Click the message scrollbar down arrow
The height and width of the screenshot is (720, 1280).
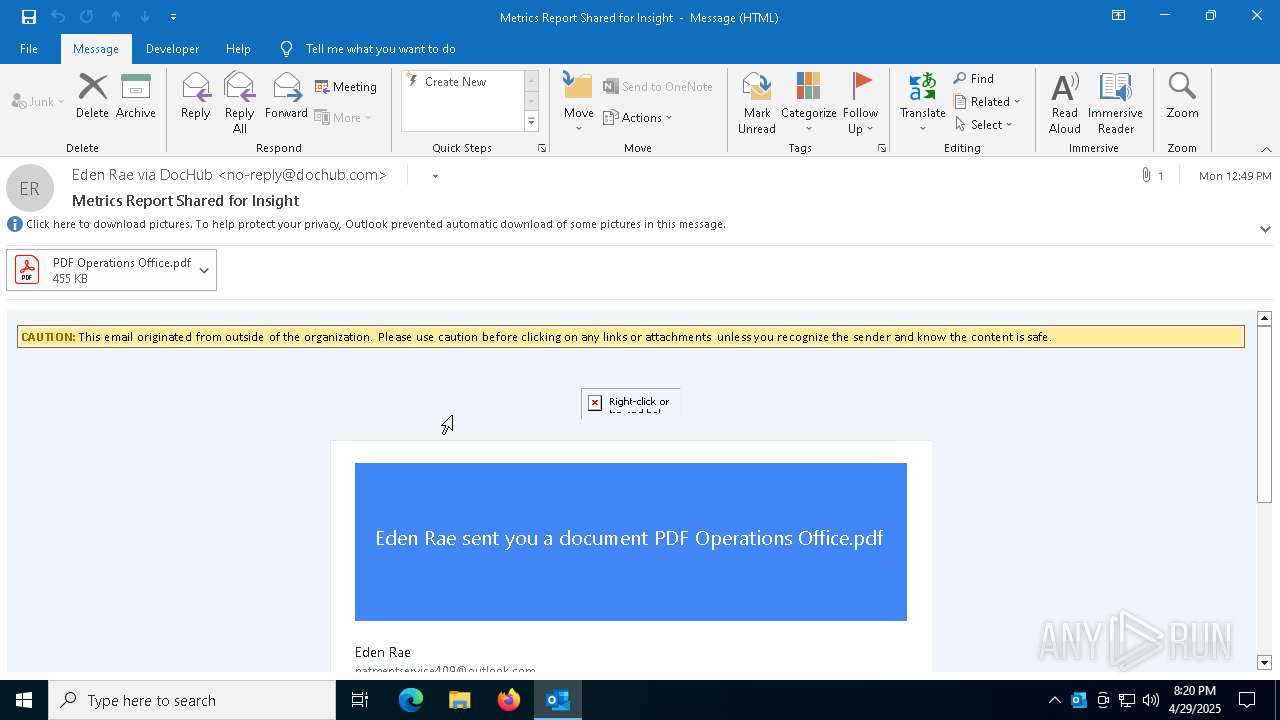click(x=1264, y=662)
